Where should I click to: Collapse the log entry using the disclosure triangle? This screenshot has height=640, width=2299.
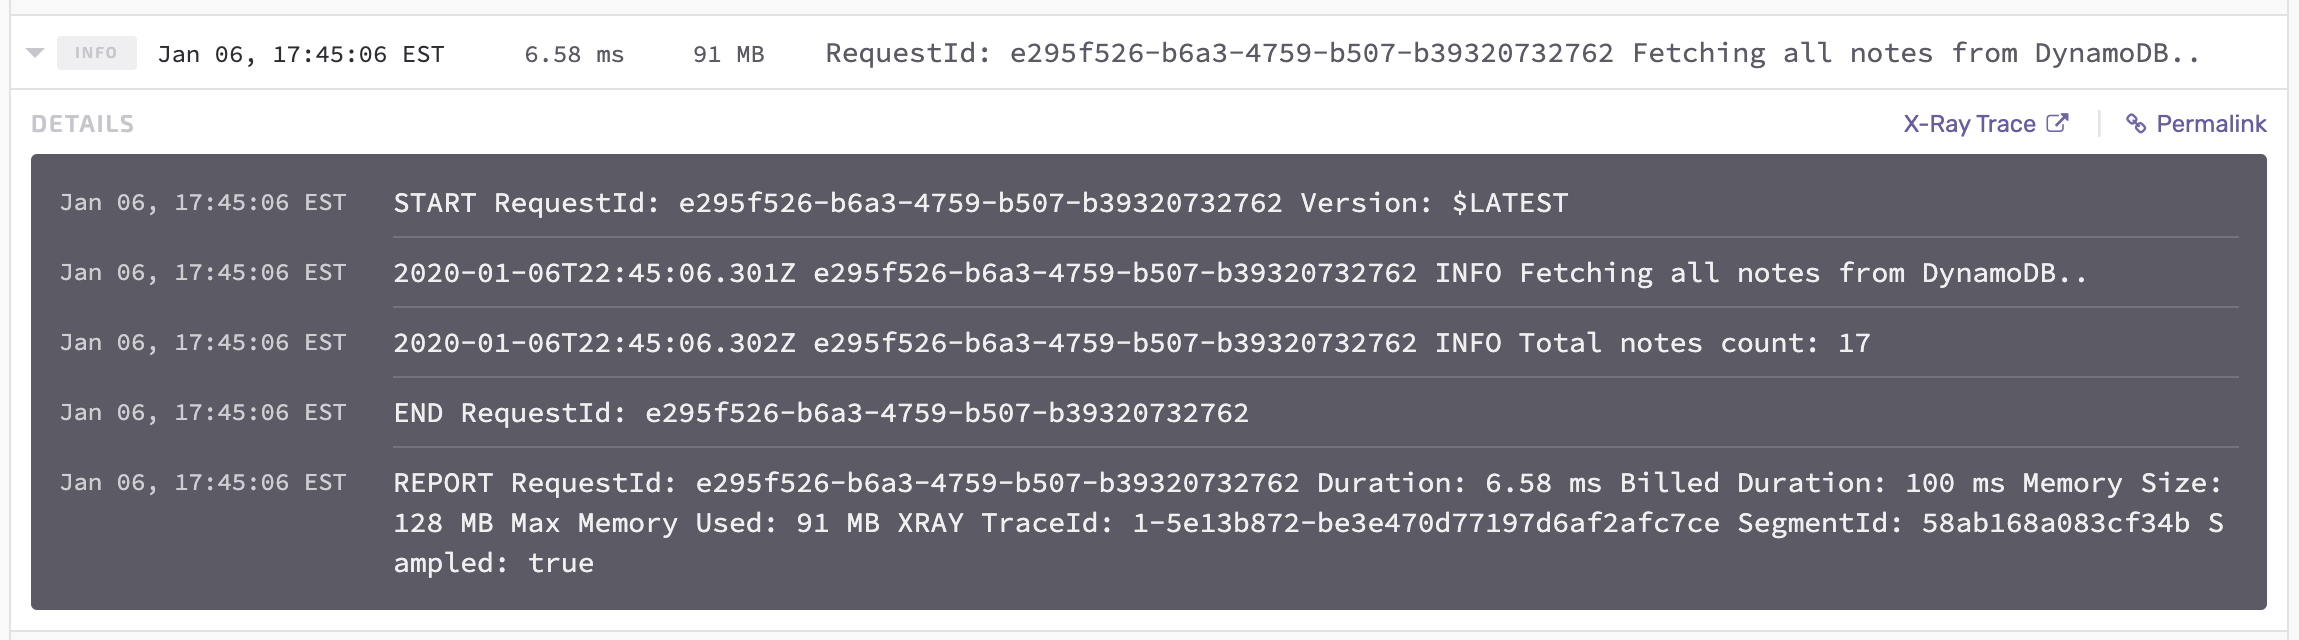coord(35,53)
